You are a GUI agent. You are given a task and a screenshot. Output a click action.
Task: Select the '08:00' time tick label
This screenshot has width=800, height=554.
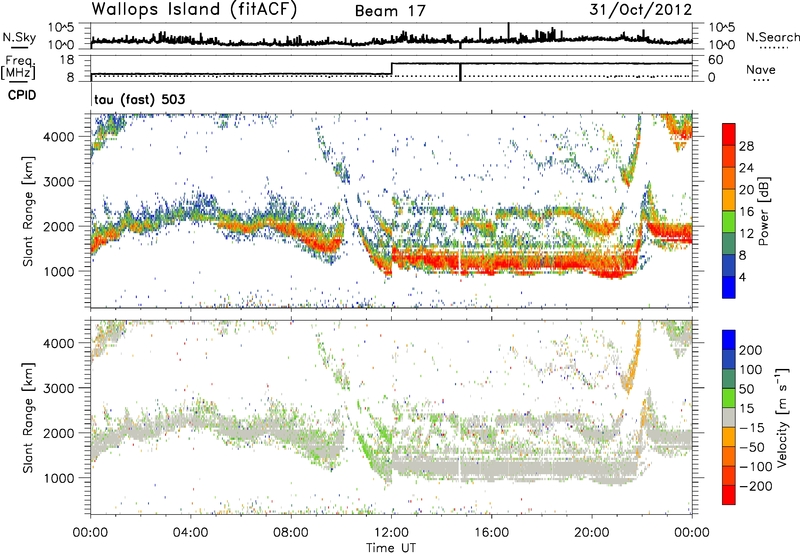coord(291,533)
